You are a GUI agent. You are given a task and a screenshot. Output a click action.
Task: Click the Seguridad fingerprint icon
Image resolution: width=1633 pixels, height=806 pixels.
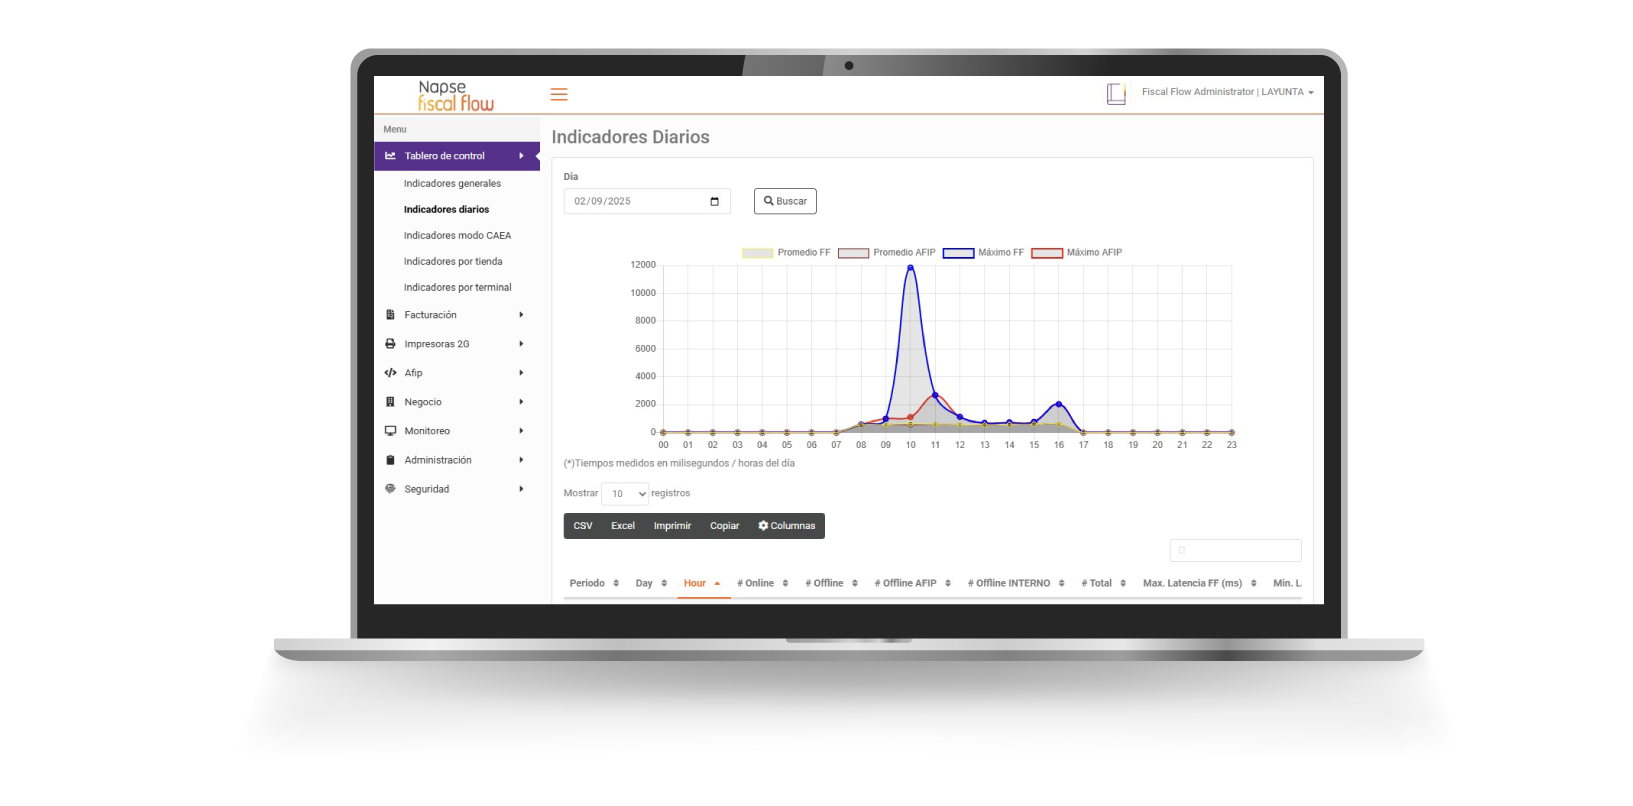tap(390, 489)
